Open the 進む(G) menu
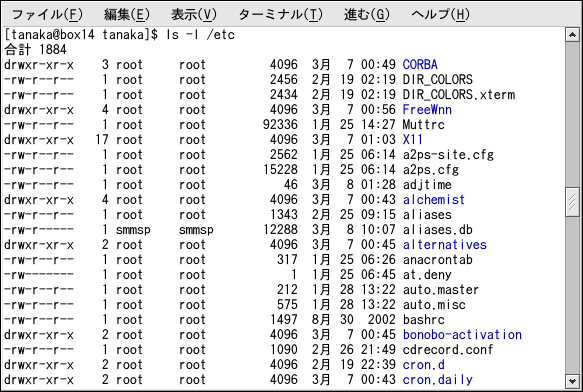 click(366, 15)
